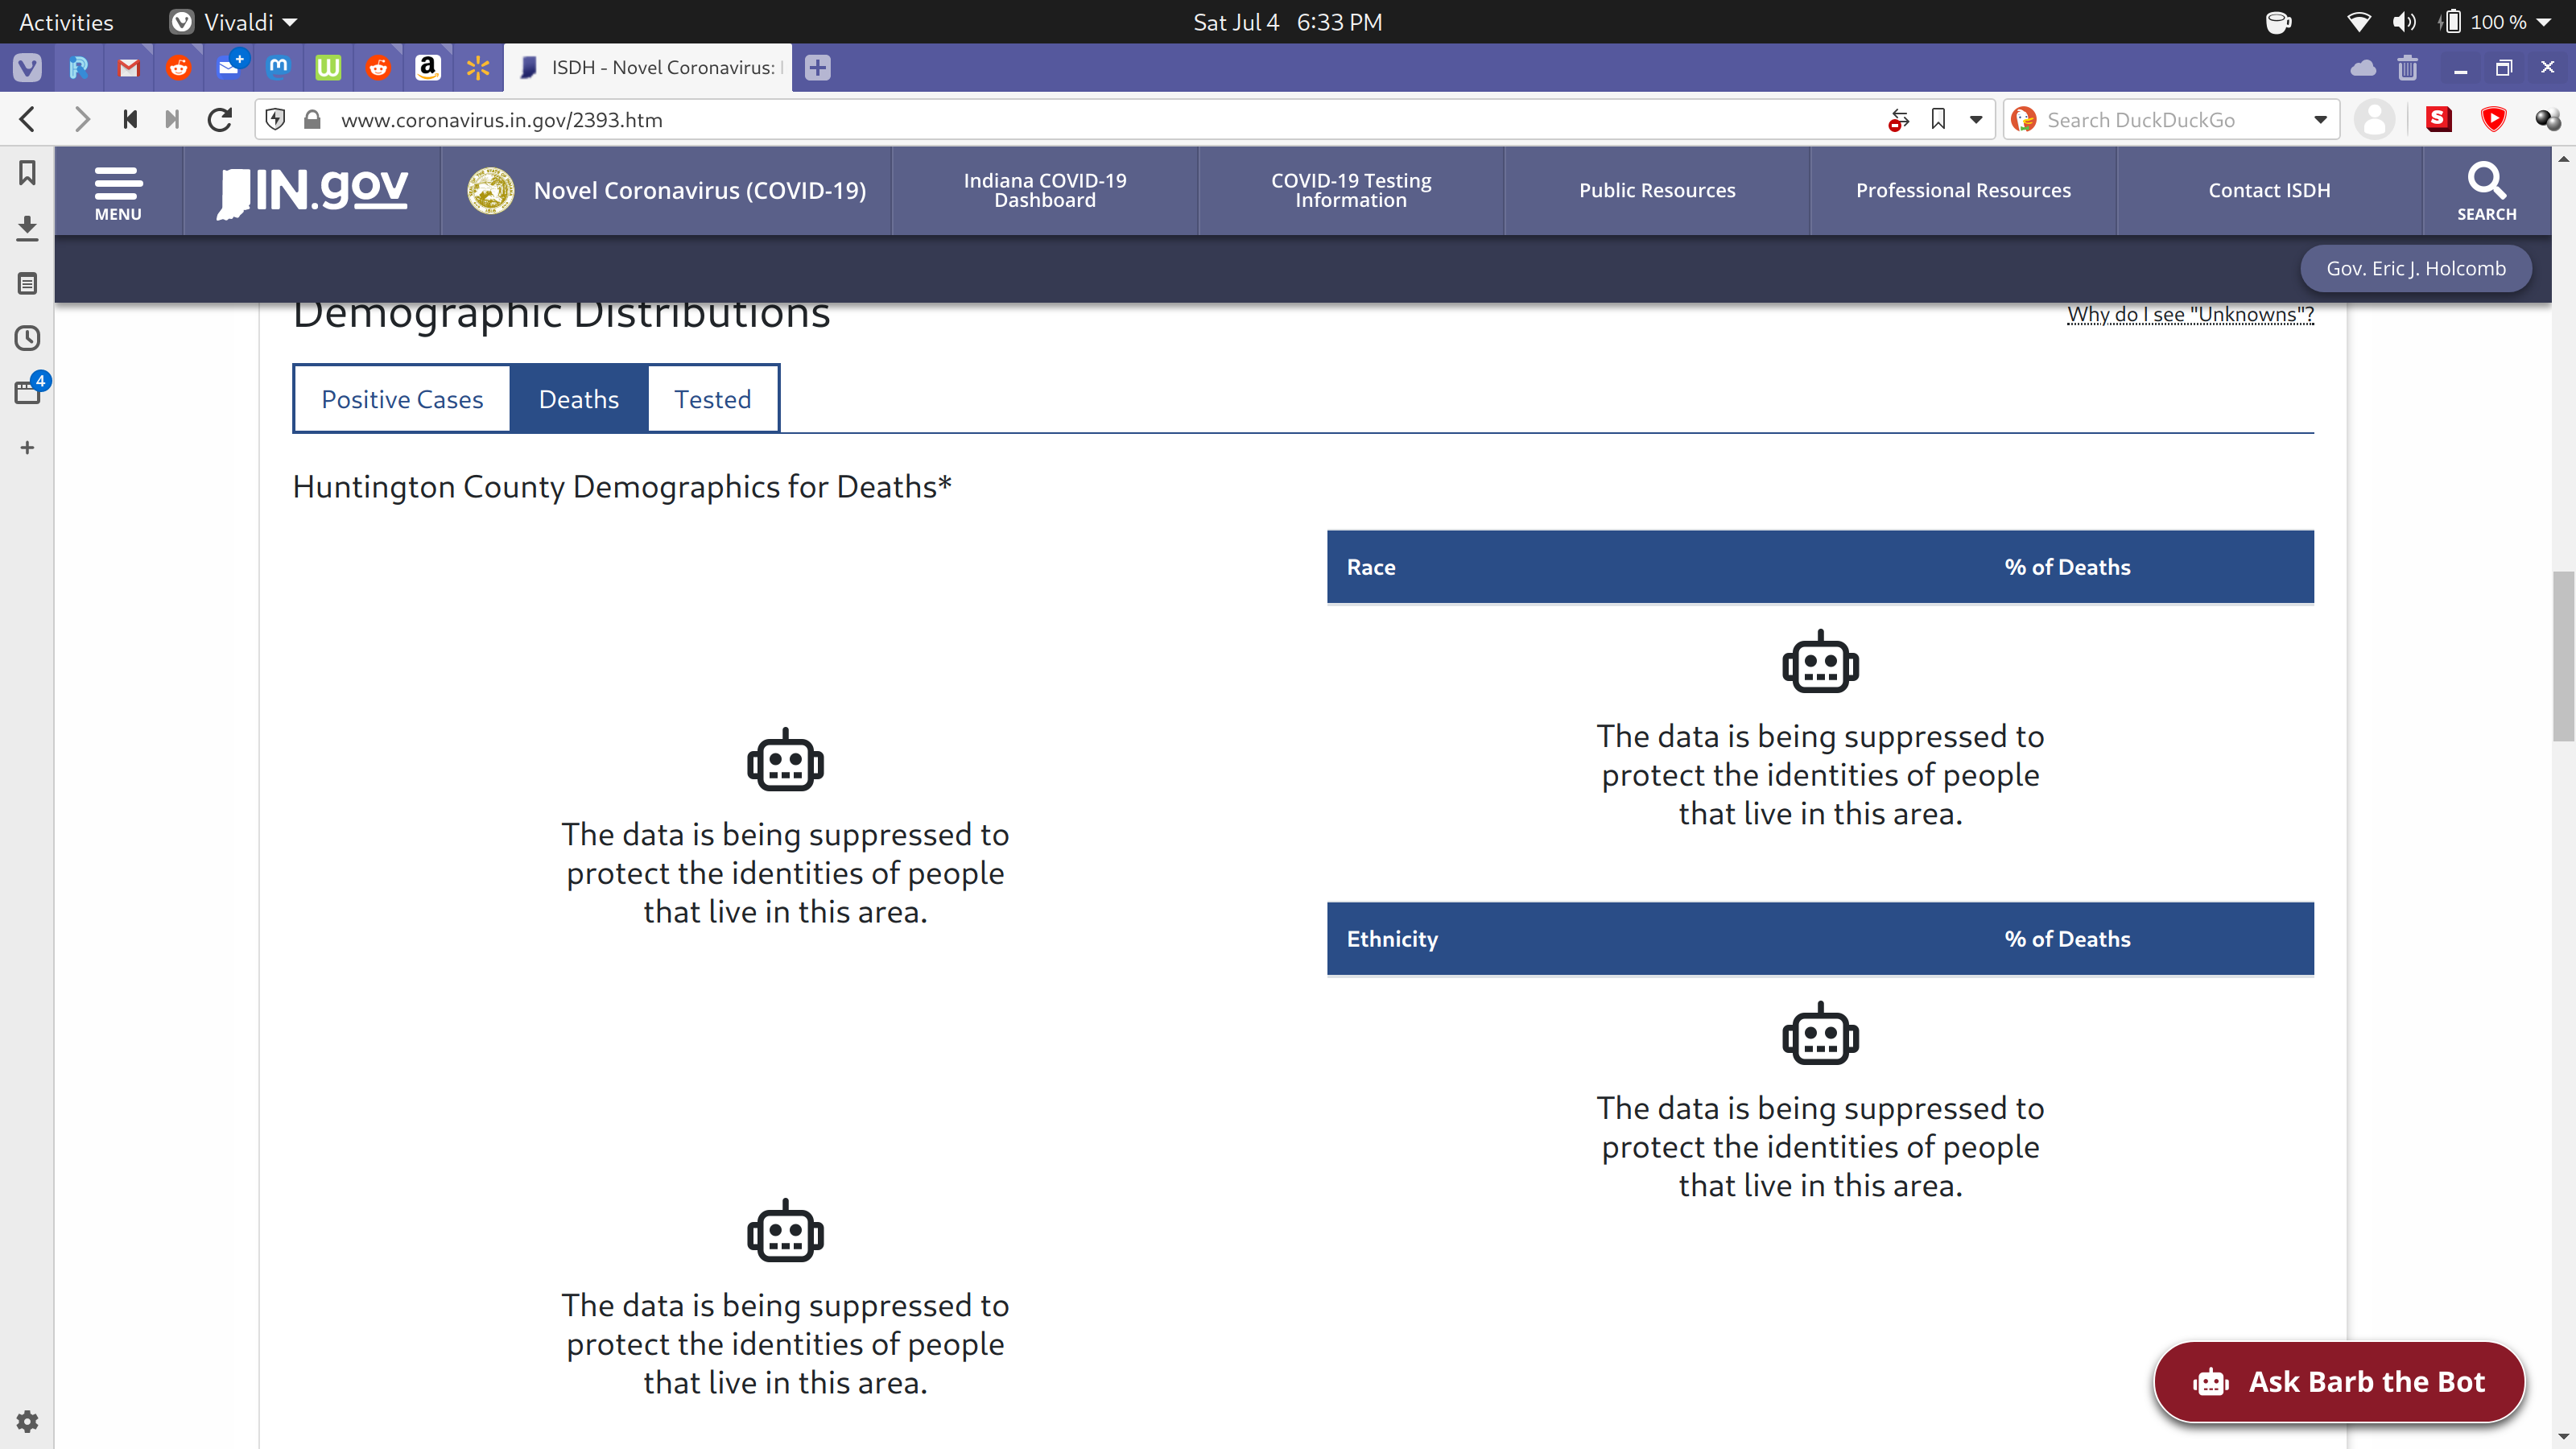Click the Why do I see Unknowns link
Image resolution: width=2576 pixels, height=1449 pixels.
(2190, 314)
